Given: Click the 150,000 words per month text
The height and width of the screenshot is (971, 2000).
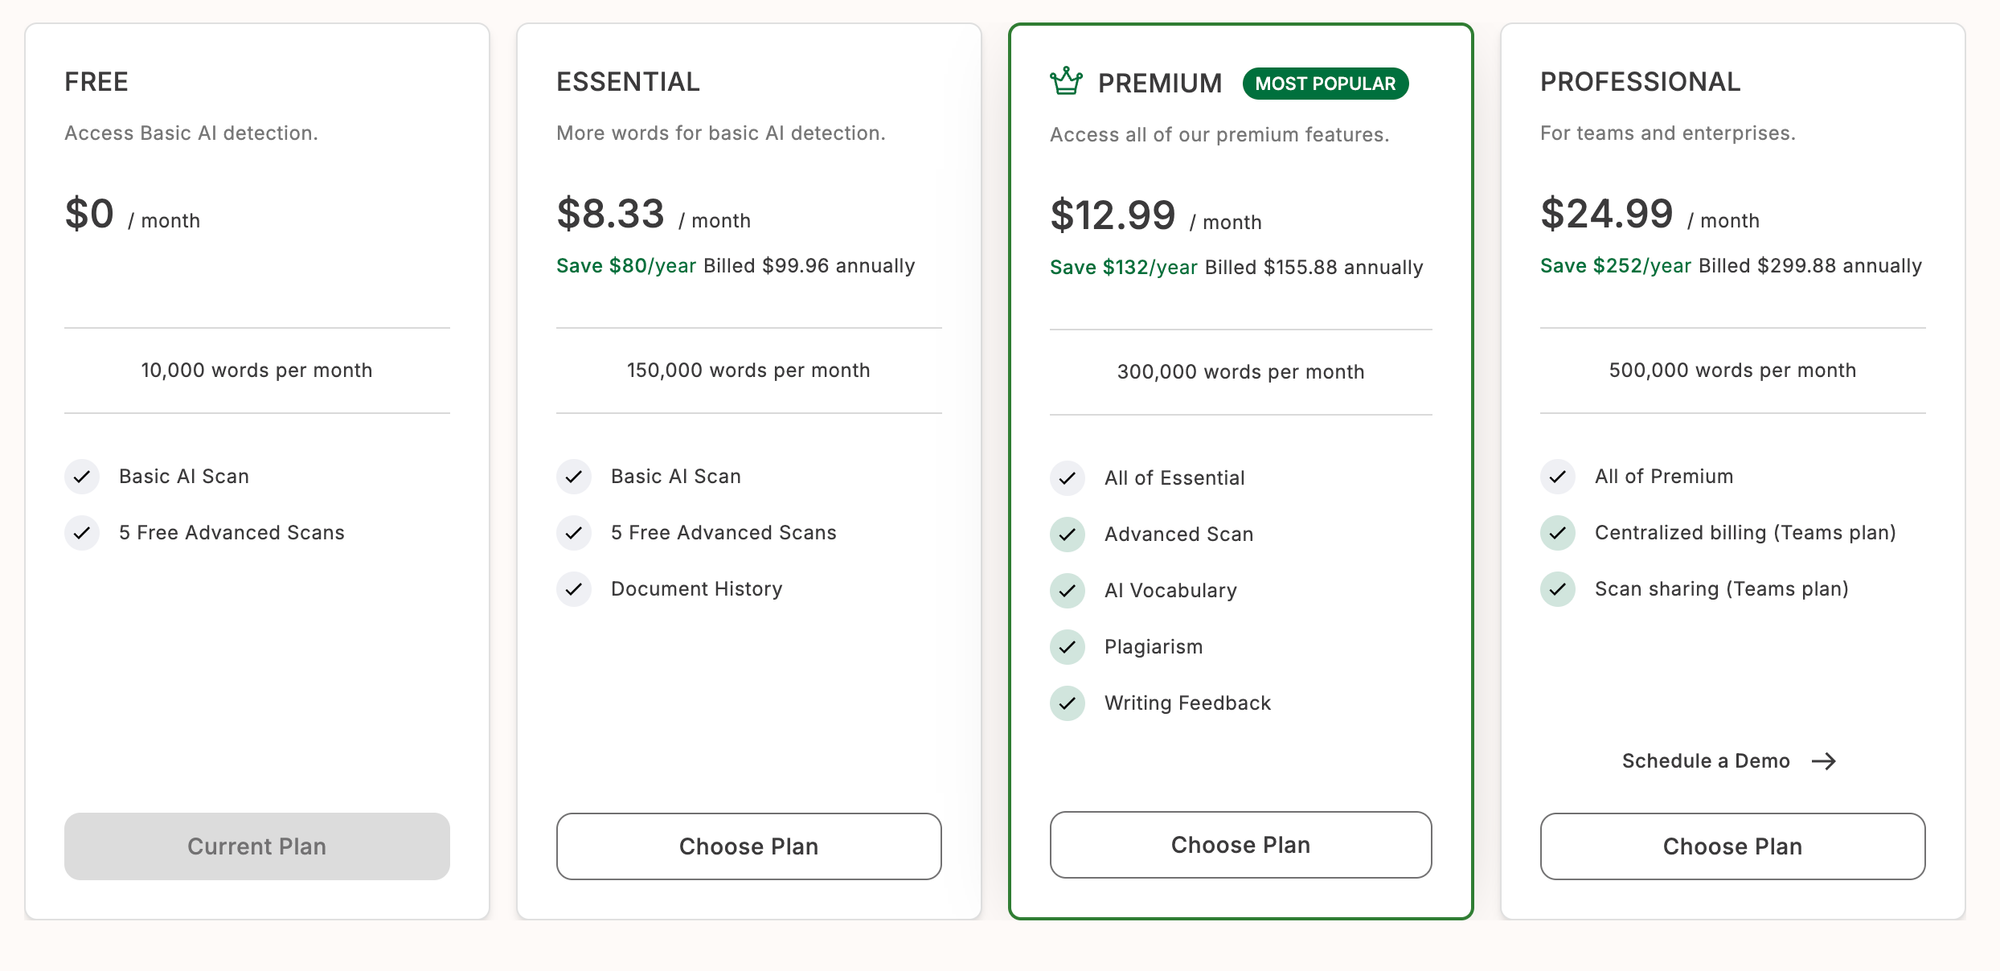Looking at the screenshot, I should [x=748, y=371].
